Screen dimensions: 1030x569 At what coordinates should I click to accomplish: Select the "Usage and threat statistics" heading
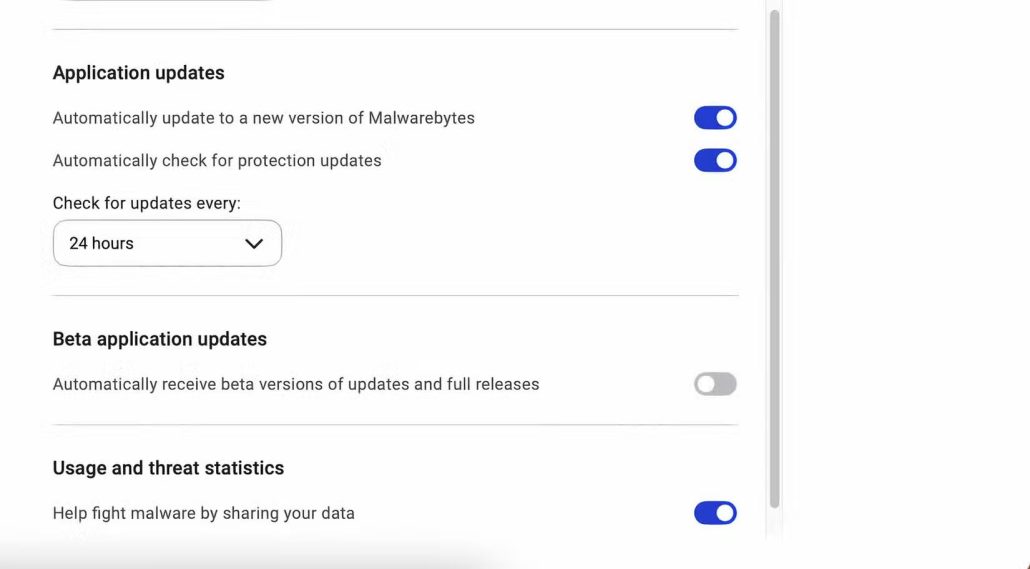(x=168, y=468)
